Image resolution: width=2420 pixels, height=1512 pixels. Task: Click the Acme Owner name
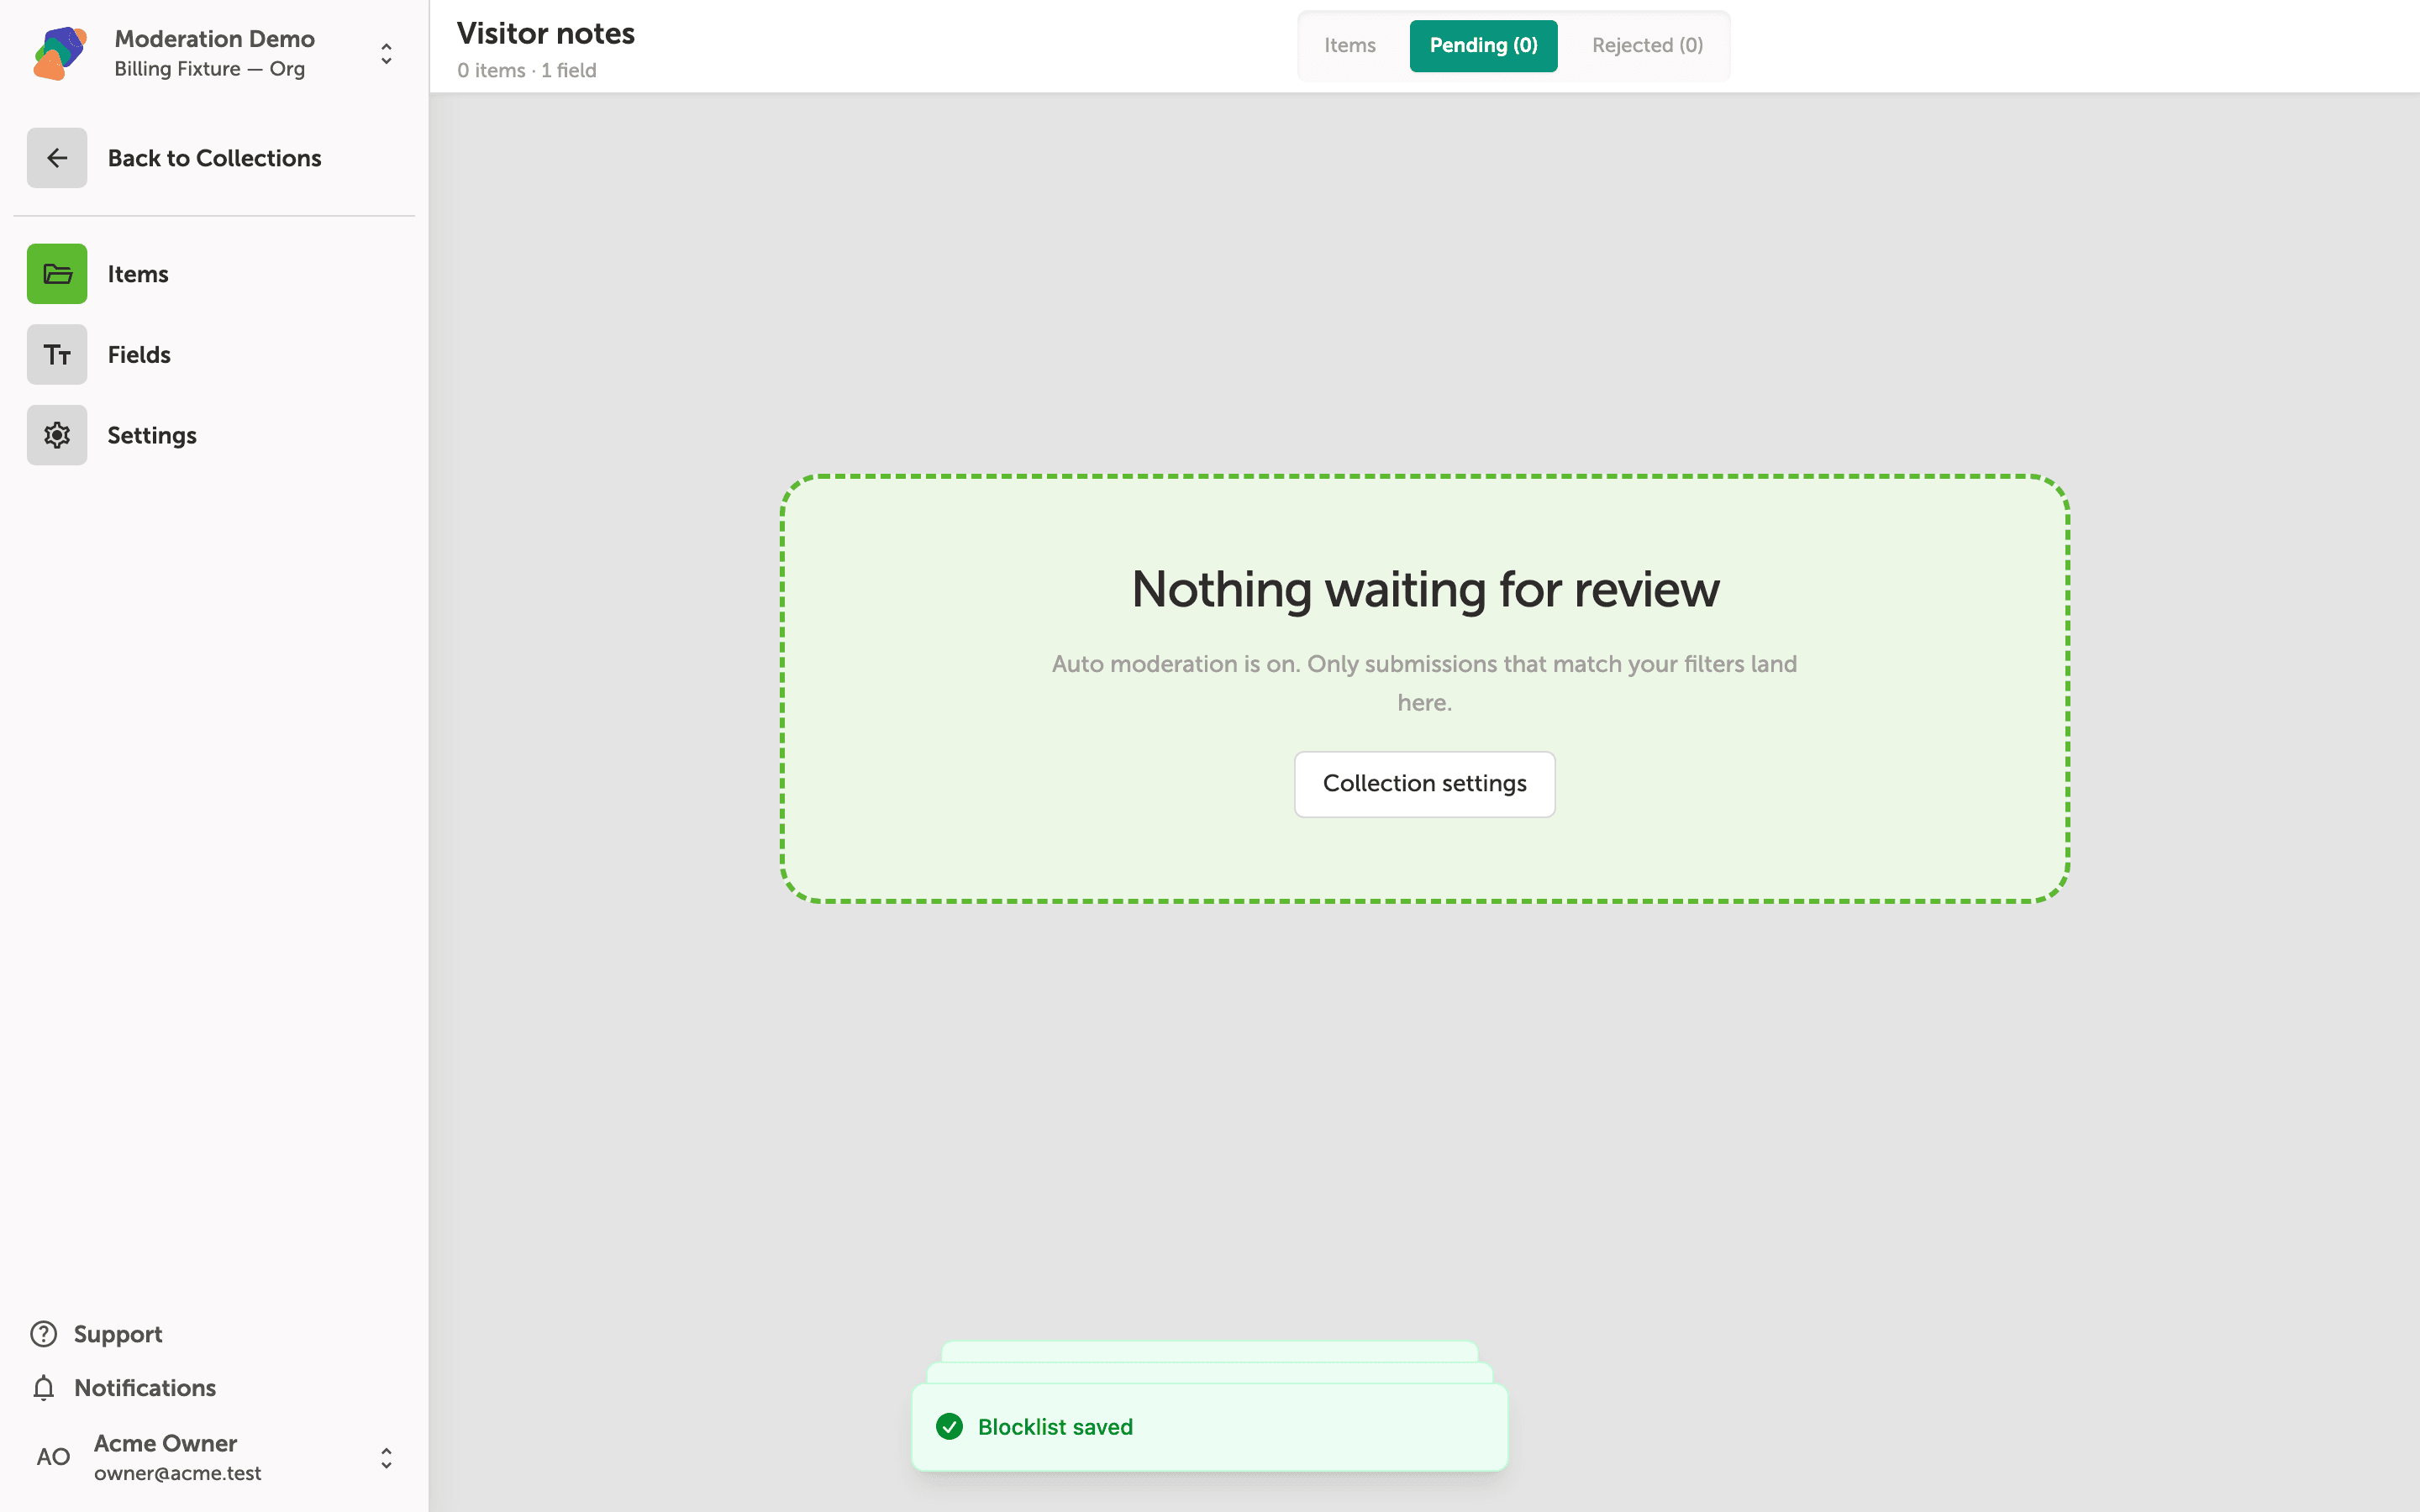(x=165, y=1443)
